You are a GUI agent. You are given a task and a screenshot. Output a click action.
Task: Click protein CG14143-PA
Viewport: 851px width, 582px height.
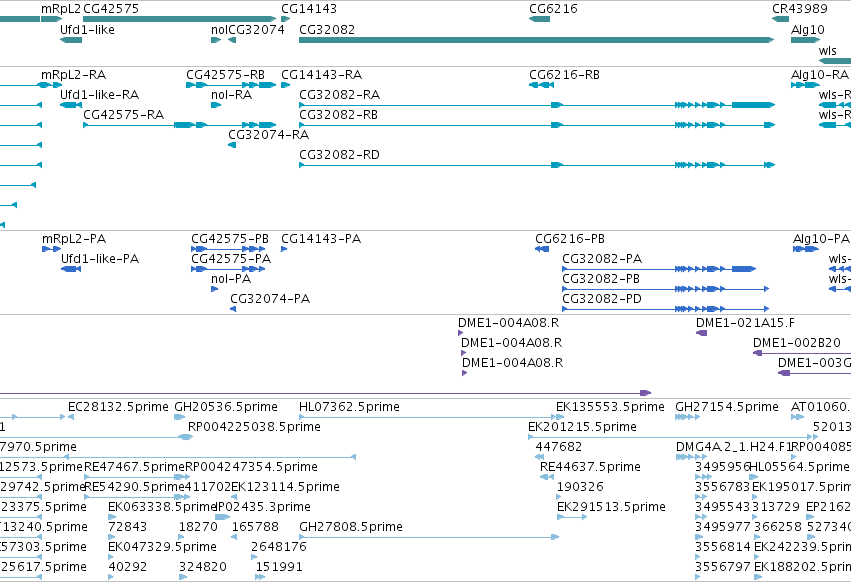pyautogui.click(x=284, y=249)
